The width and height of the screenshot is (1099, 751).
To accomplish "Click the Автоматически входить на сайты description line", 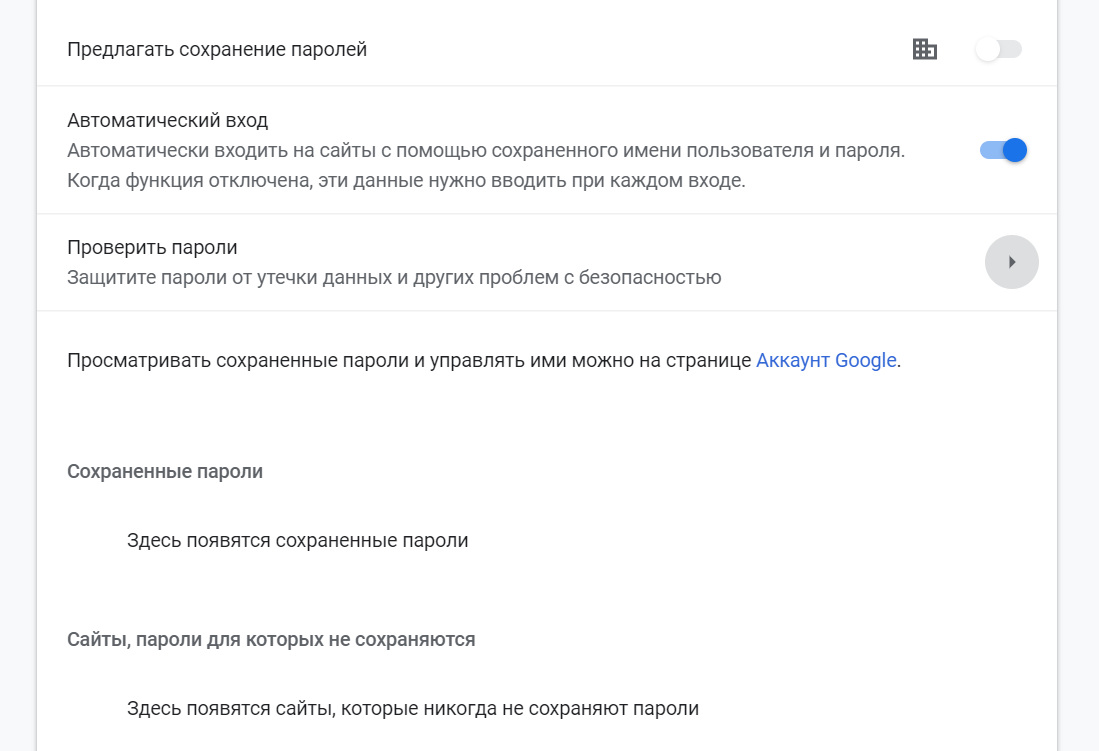I will [485, 151].
